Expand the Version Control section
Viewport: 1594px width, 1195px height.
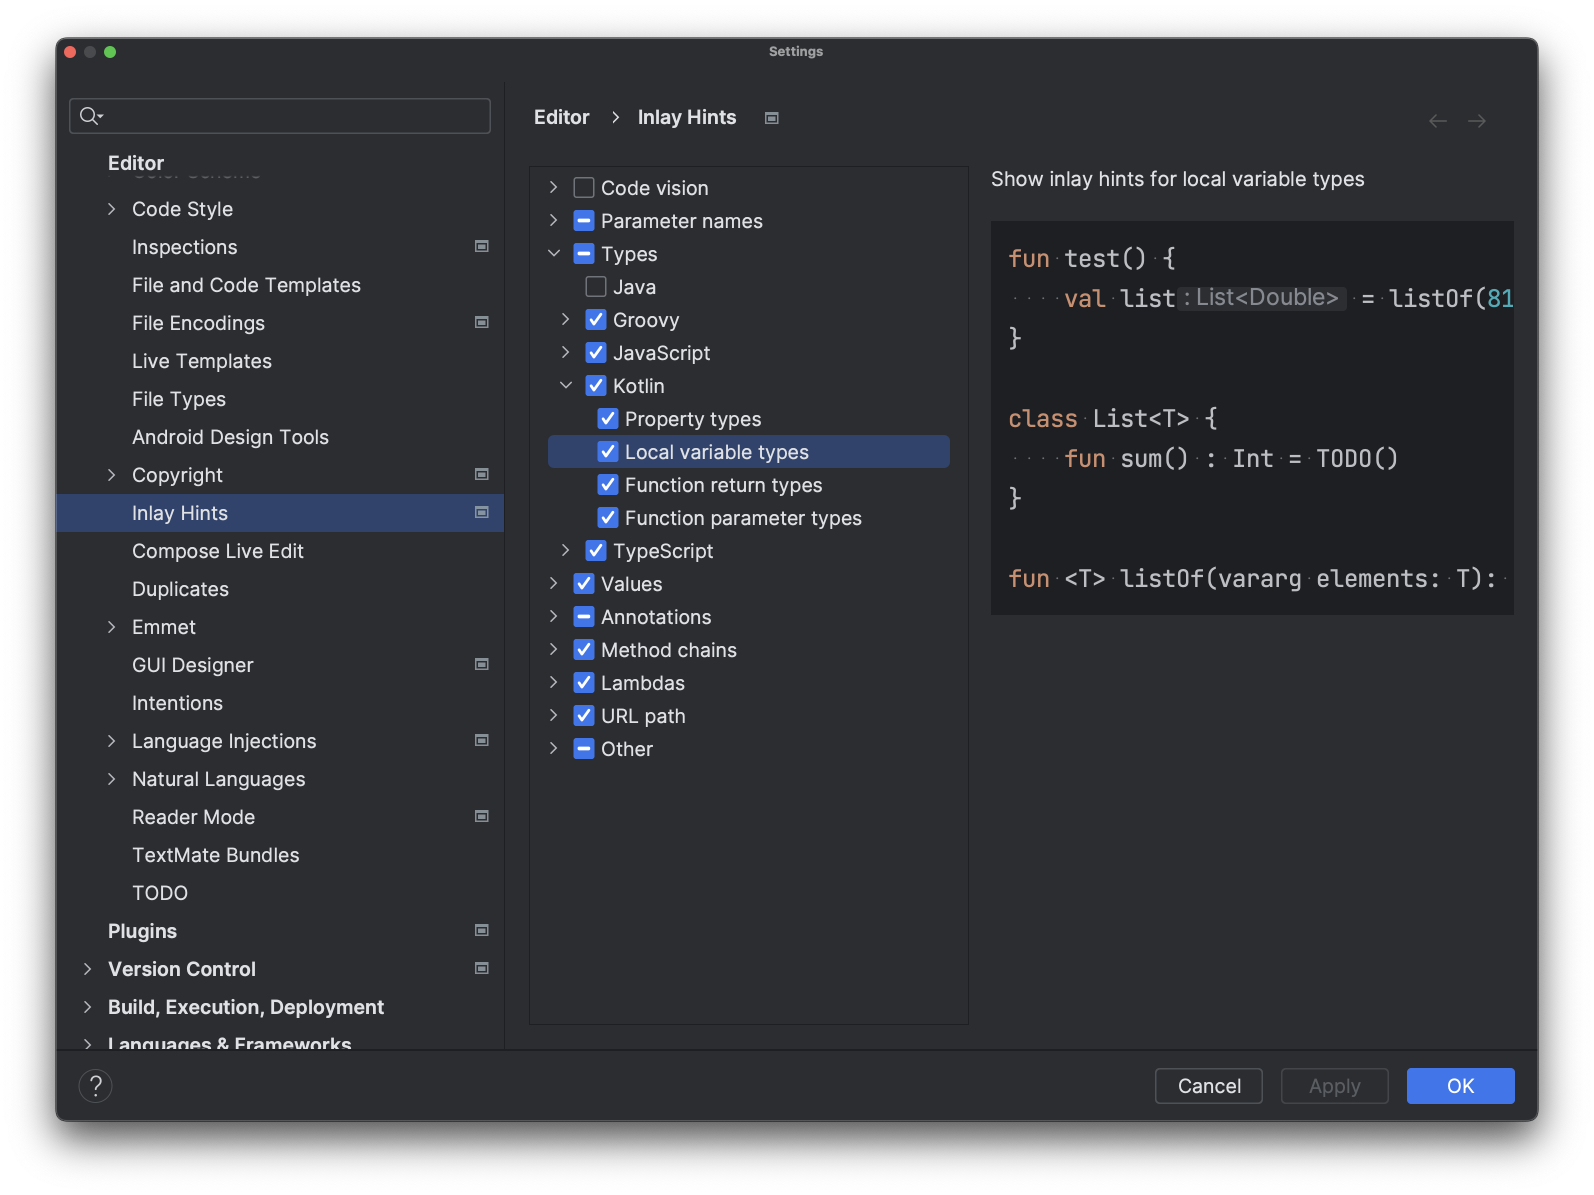click(88, 969)
